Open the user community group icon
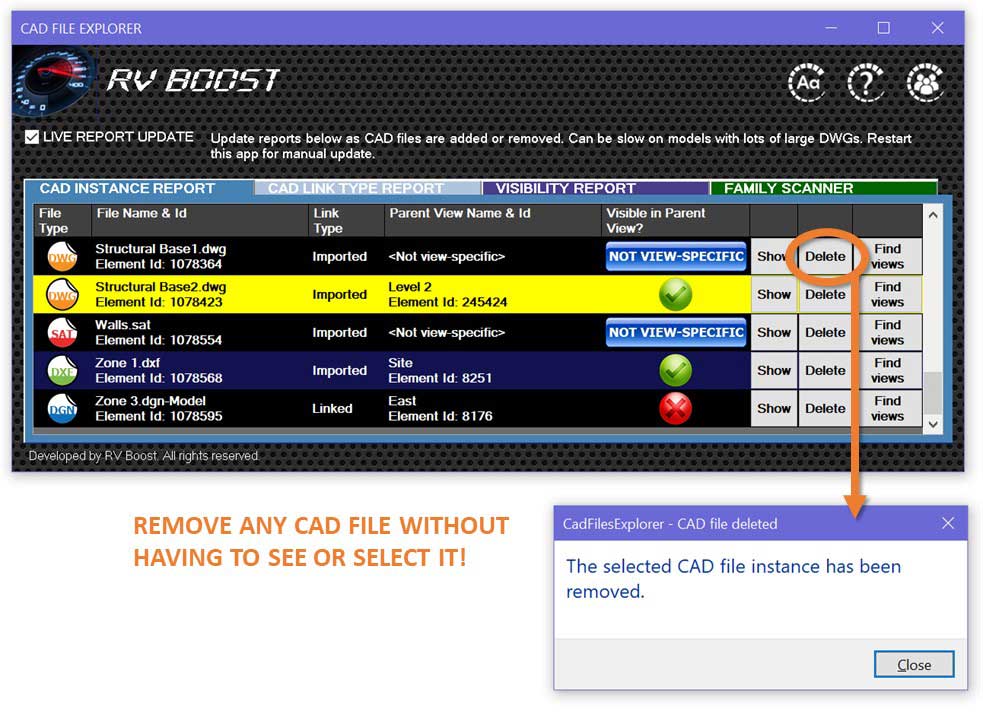The image size is (983, 716). tap(925, 82)
